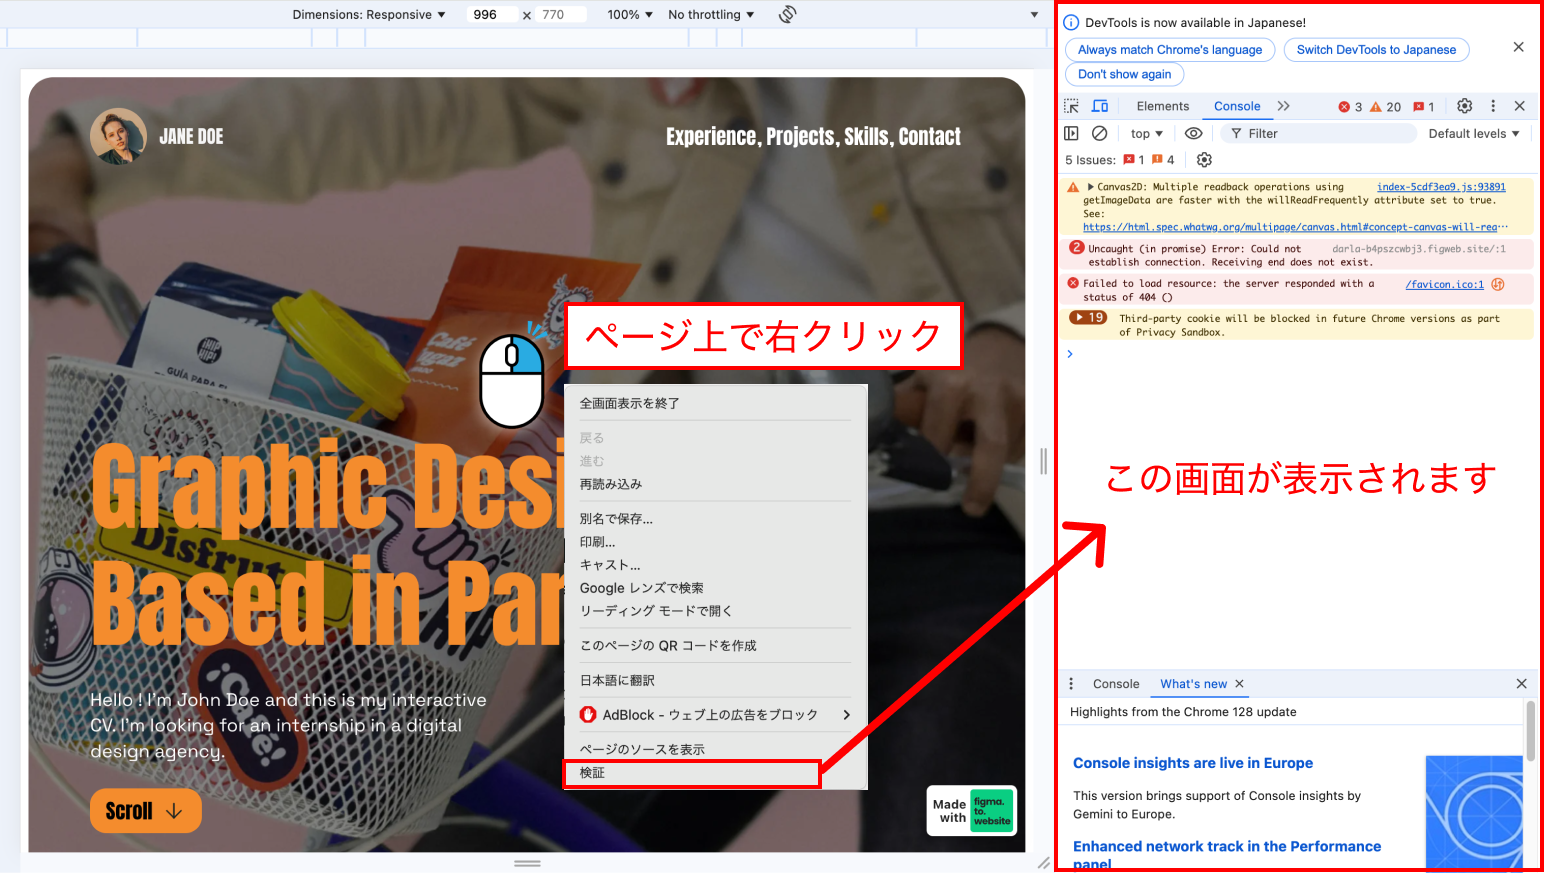This screenshot has height=873, width=1544.
Task: Toggle the device toolbar icon
Action: [x=1100, y=106]
